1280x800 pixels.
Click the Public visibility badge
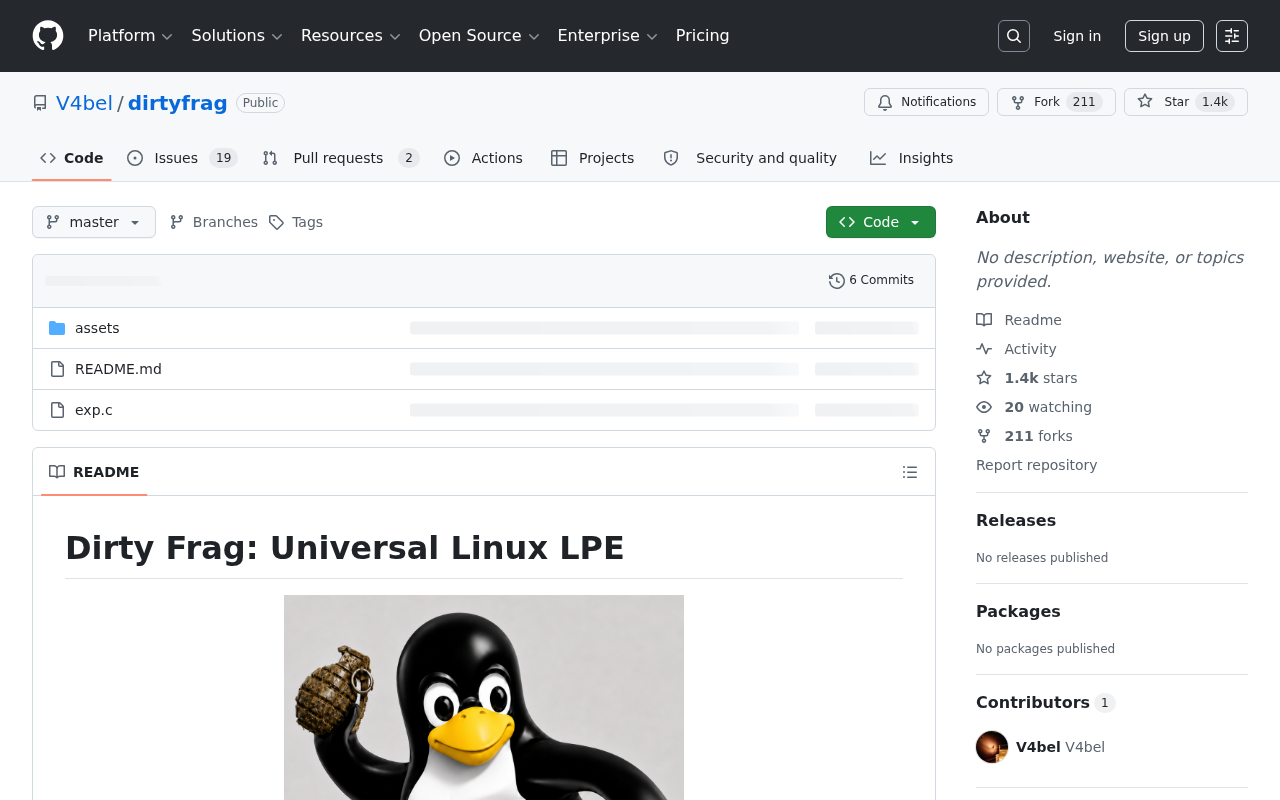pyautogui.click(x=260, y=103)
